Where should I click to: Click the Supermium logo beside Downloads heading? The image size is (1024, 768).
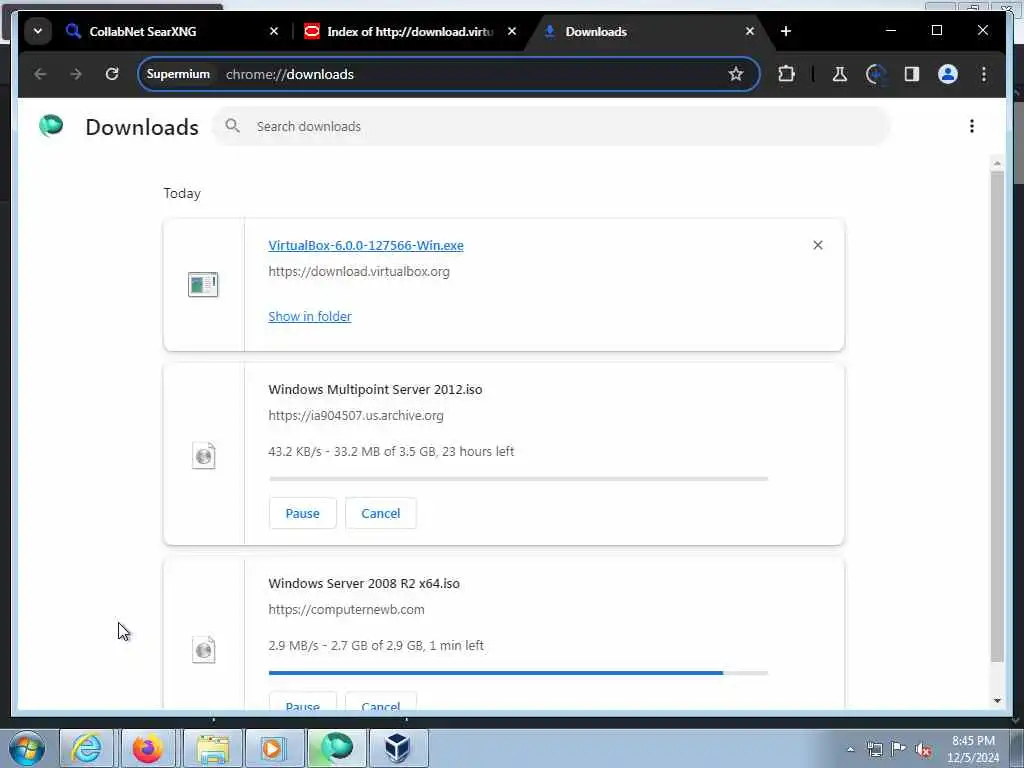[x=51, y=125]
